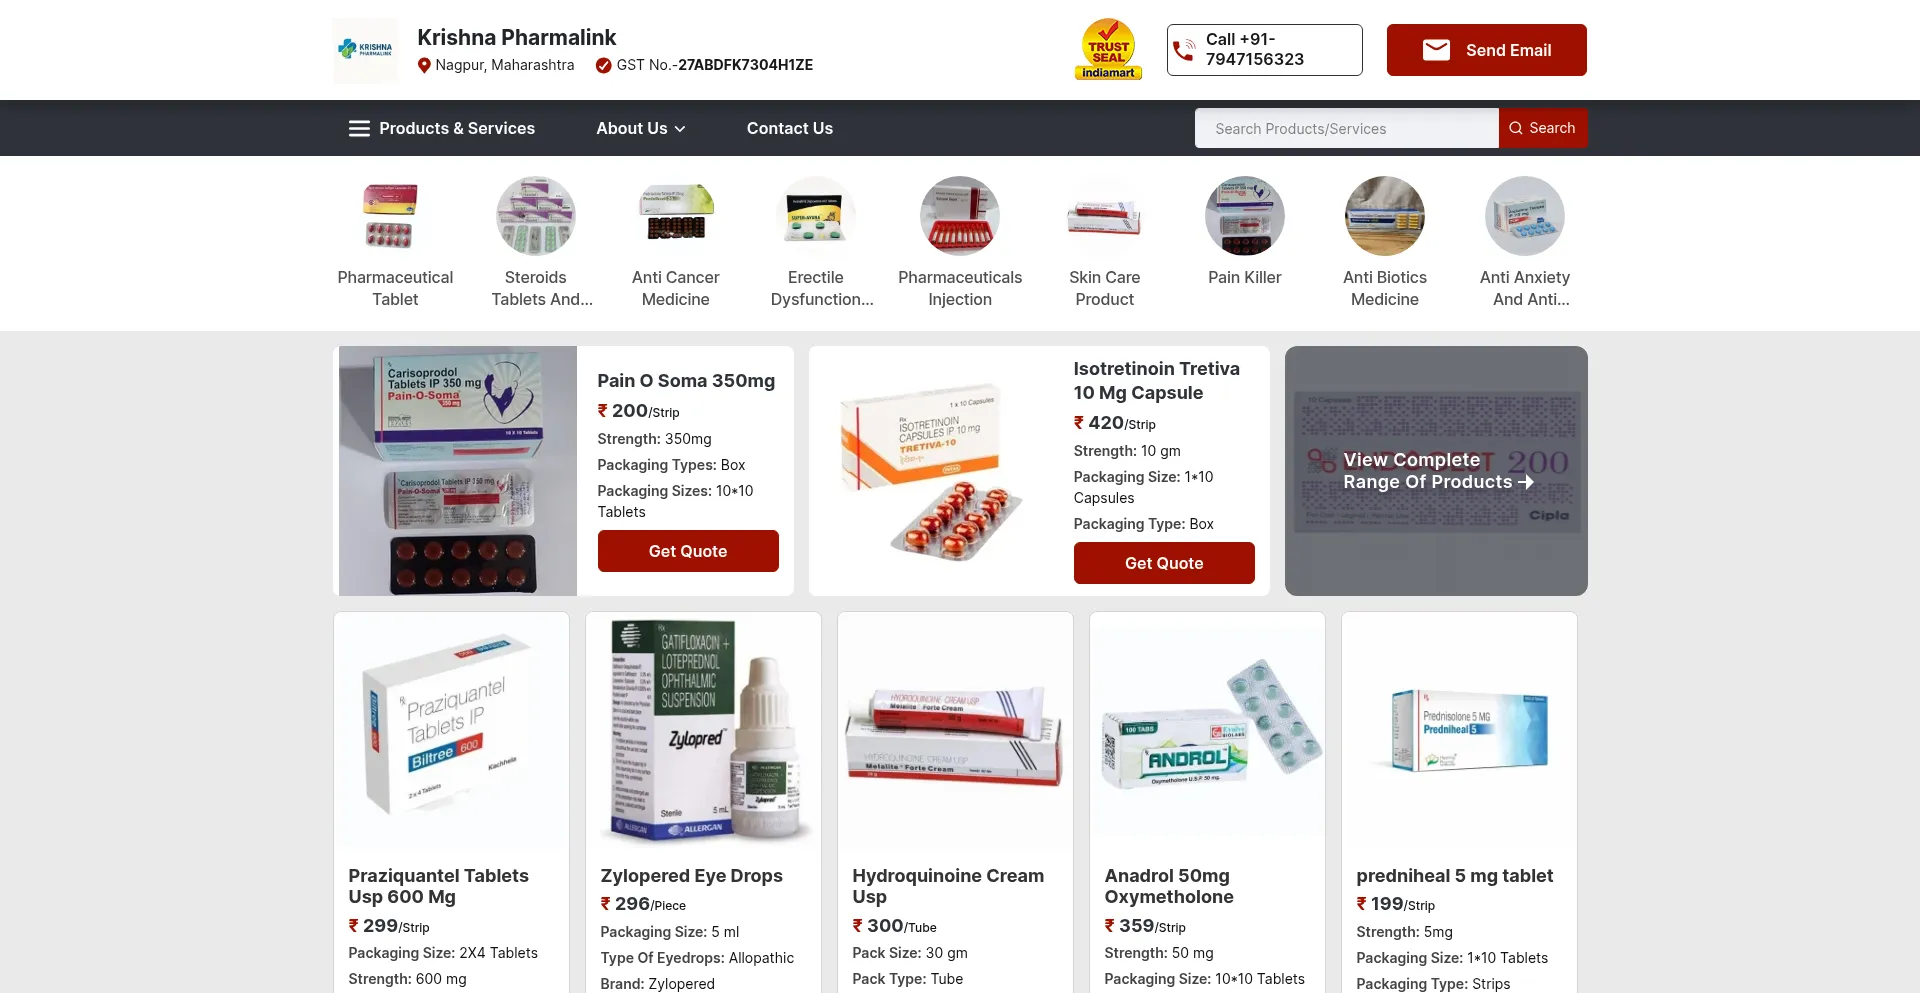The width and height of the screenshot is (1920, 993).
Task: Click the Pharmaceuticals Injection category icon
Action: [960, 216]
